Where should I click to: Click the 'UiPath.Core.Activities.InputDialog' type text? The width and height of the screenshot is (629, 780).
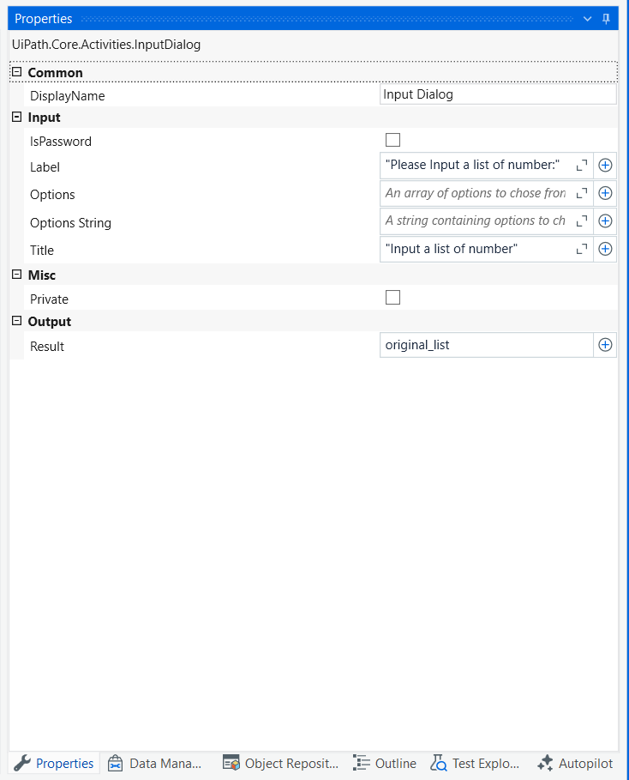106,45
